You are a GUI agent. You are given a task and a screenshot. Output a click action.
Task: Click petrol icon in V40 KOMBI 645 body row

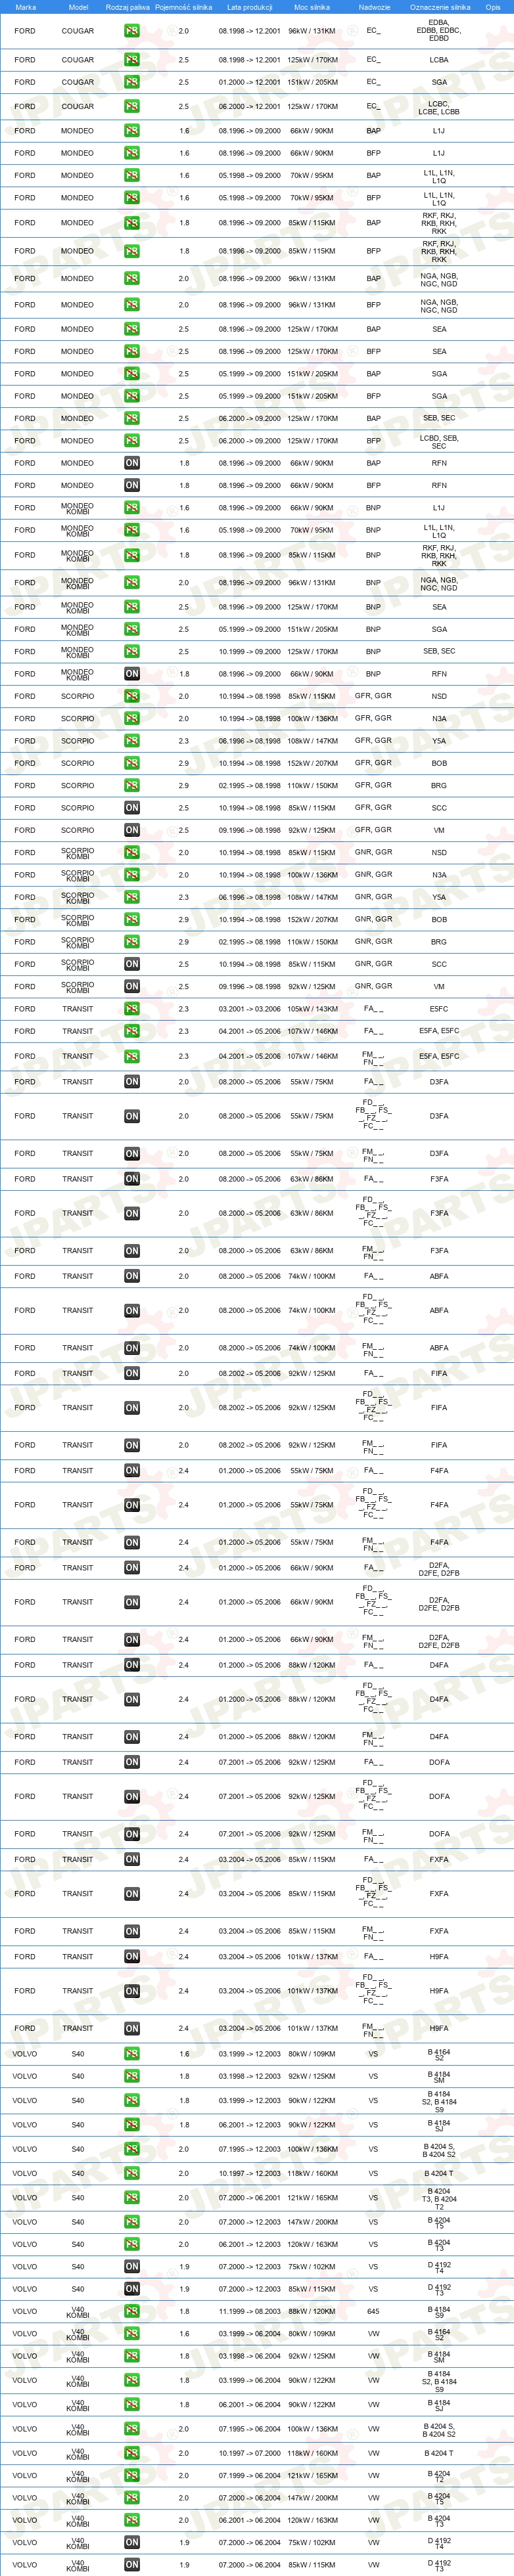tap(131, 2311)
